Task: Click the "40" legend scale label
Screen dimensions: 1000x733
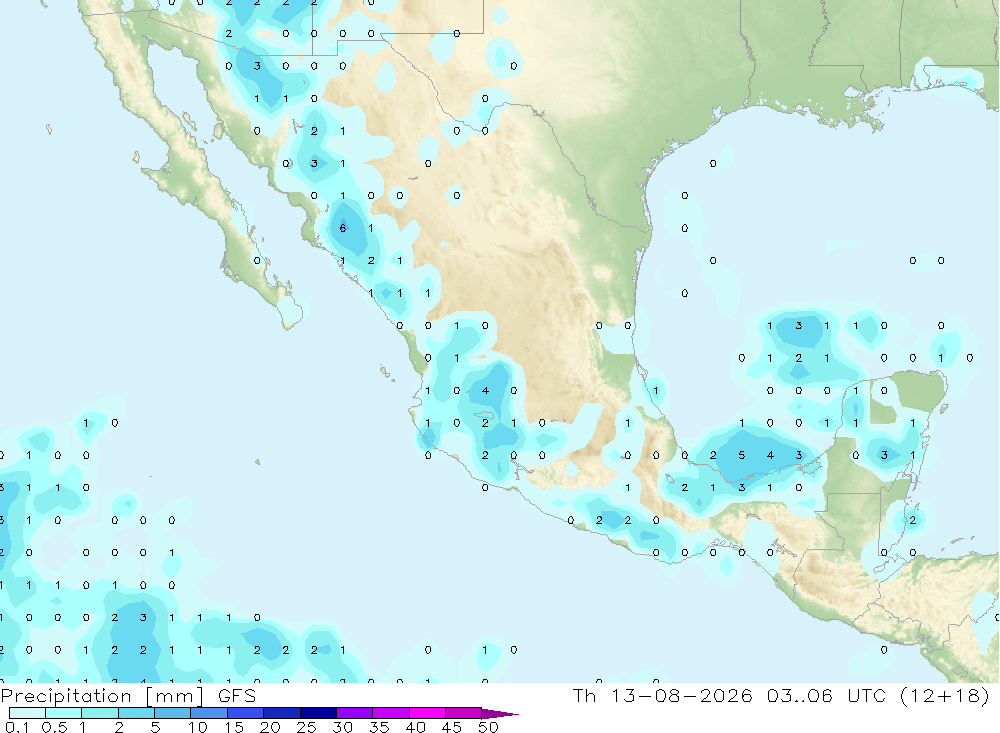Action: click(416, 727)
